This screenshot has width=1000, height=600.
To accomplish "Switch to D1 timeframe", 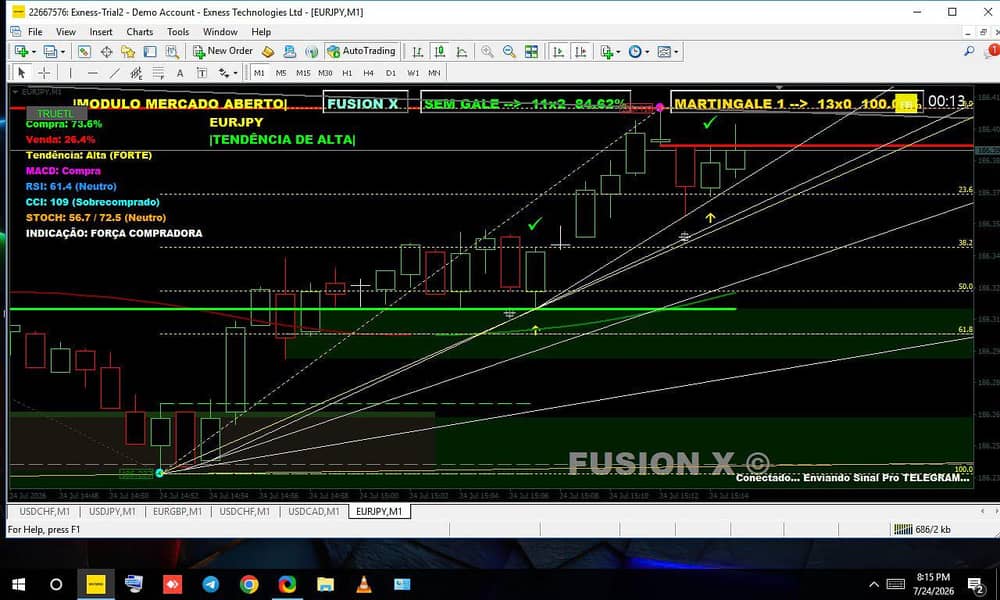I will (x=391, y=73).
